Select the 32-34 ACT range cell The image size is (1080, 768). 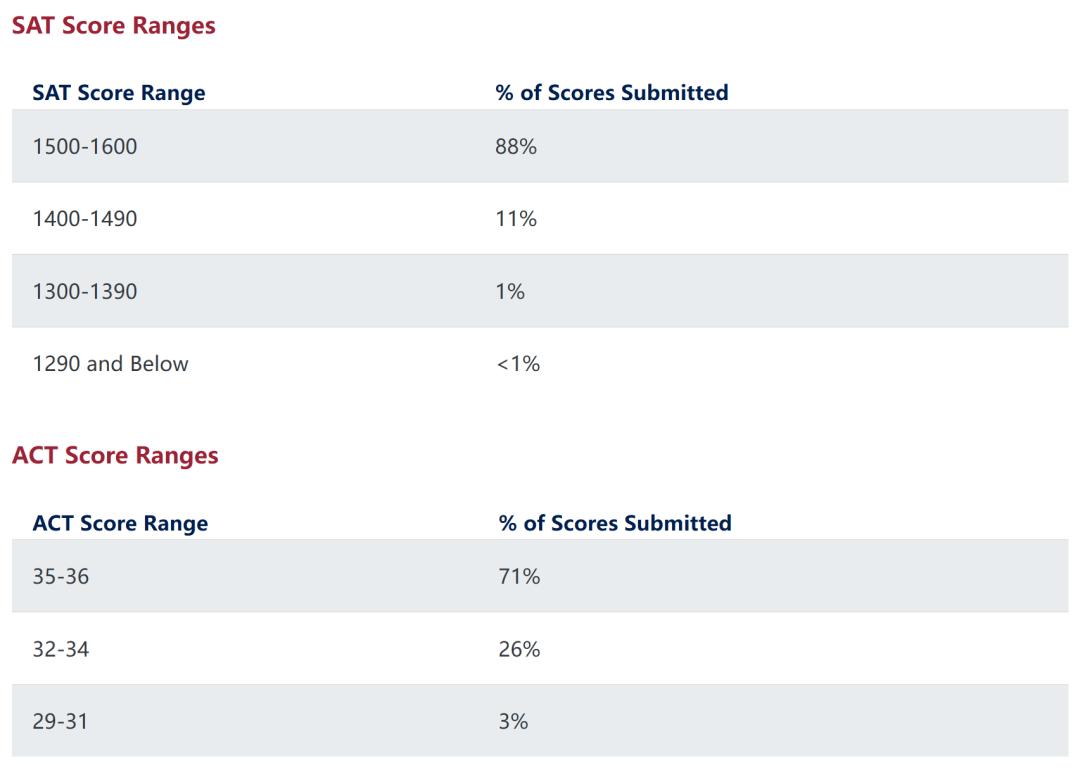coord(61,650)
